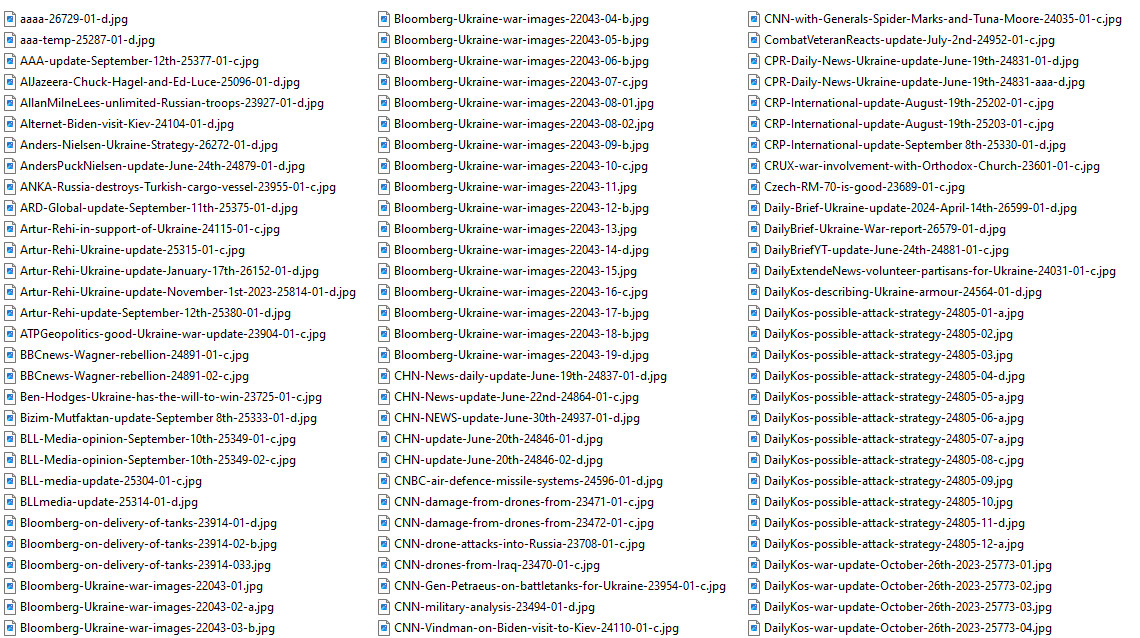Select the icon for CNBC-air-defence-missile-systems-24596-01-d.jpg
The image size is (1140, 638).
click(384, 481)
